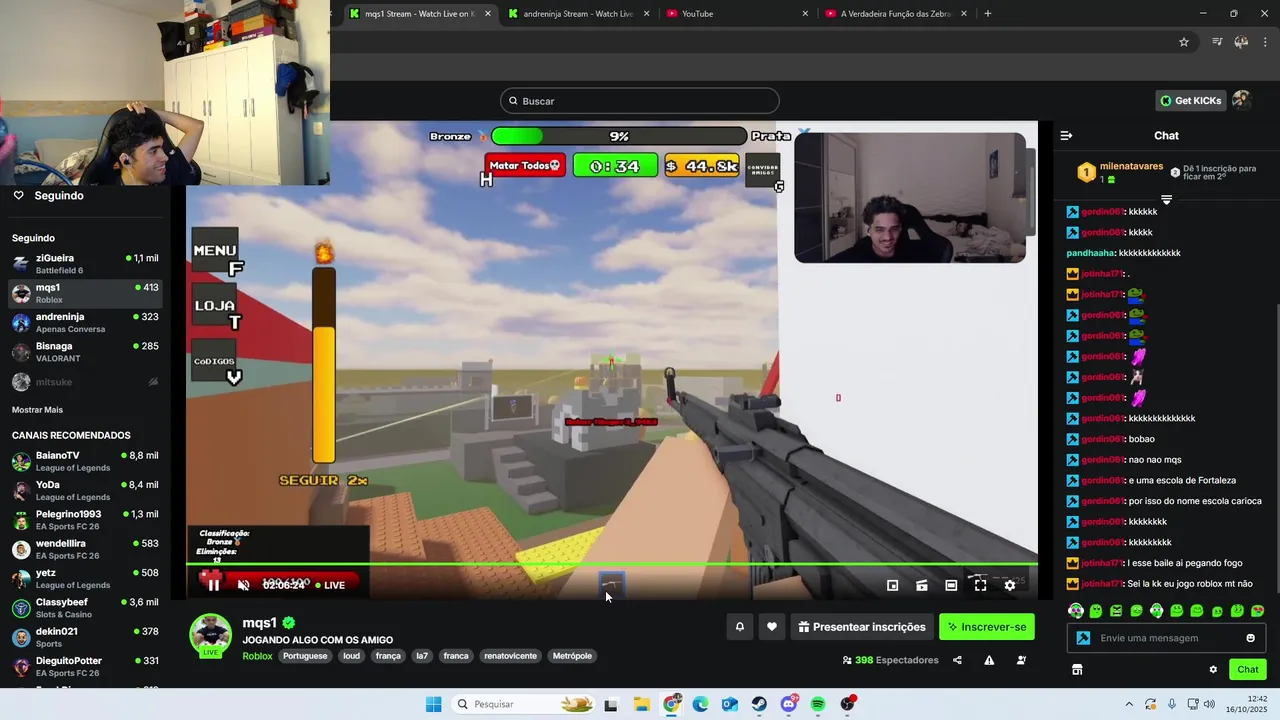This screenshot has width=1280, height=720.
Task: Click chat username pandhaaha
Action: coord(1090,253)
